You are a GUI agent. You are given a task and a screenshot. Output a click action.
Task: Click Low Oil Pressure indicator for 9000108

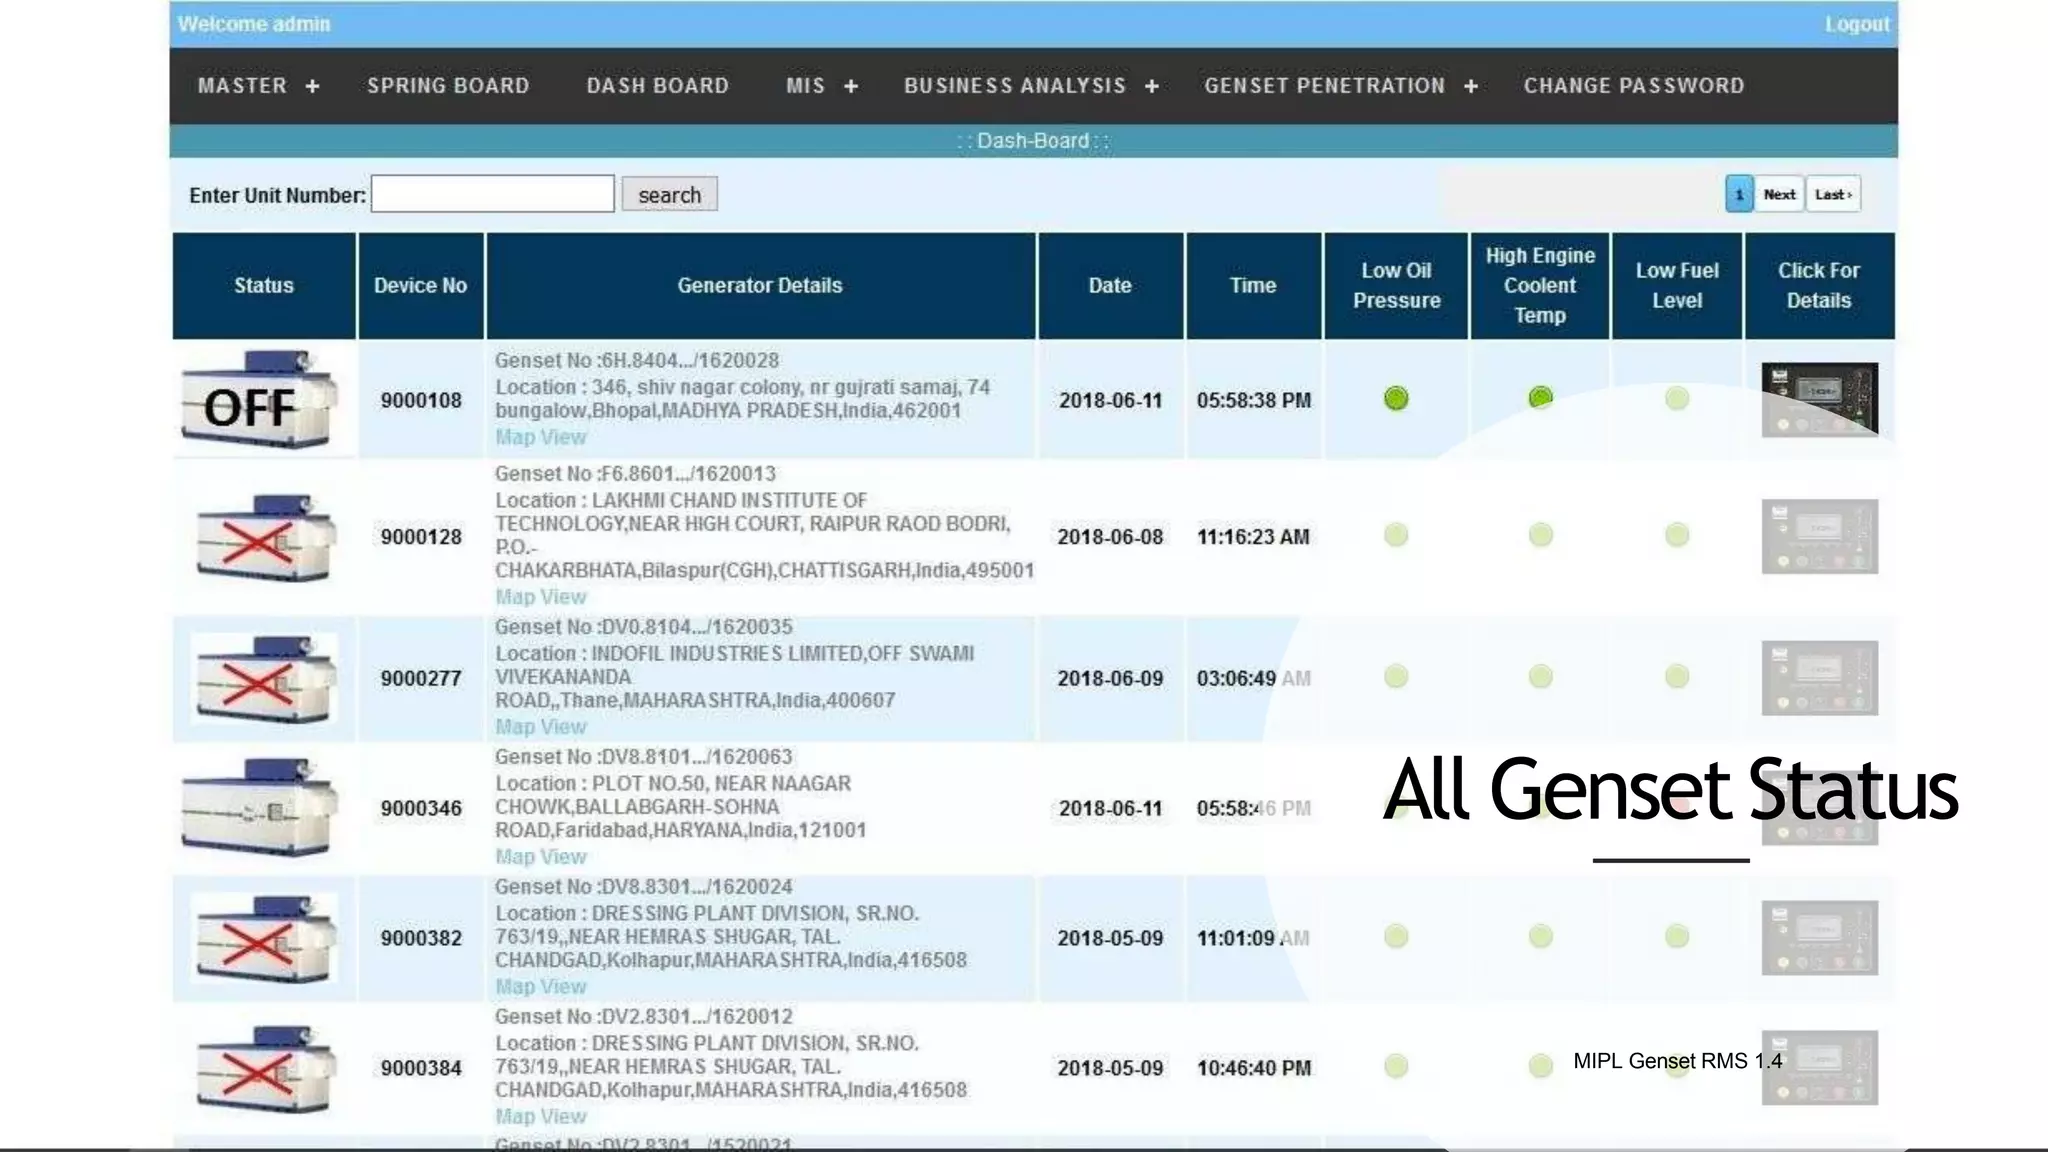[x=1396, y=398]
